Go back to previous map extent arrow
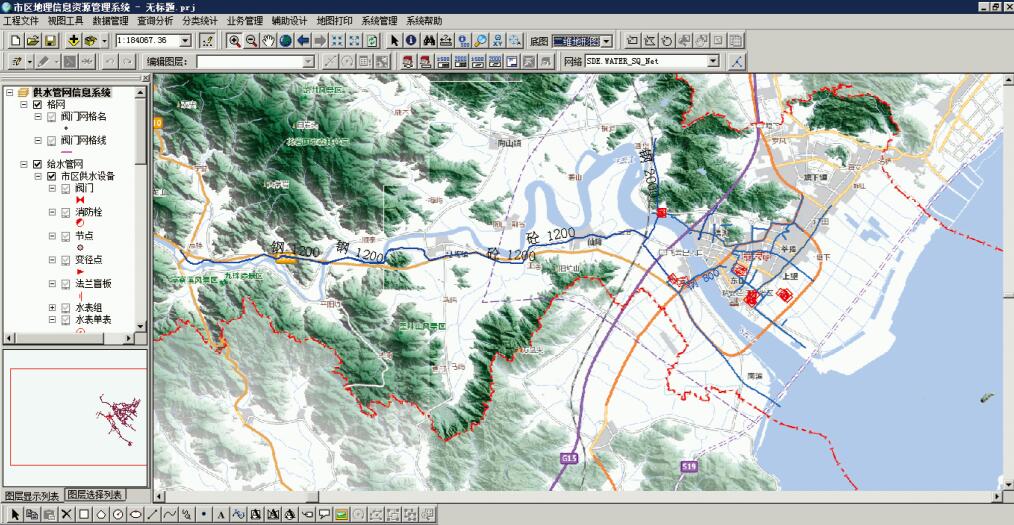The image size is (1014, 525). click(x=303, y=41)
